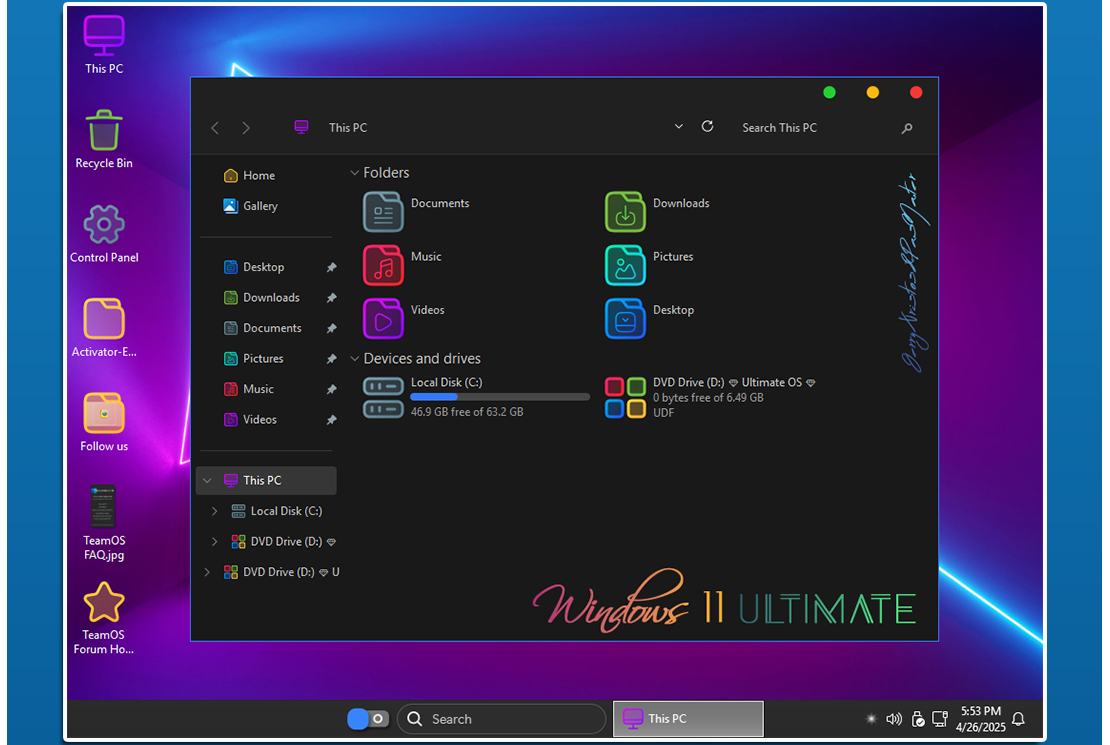Open the Videos folder icon

[383, 319]
